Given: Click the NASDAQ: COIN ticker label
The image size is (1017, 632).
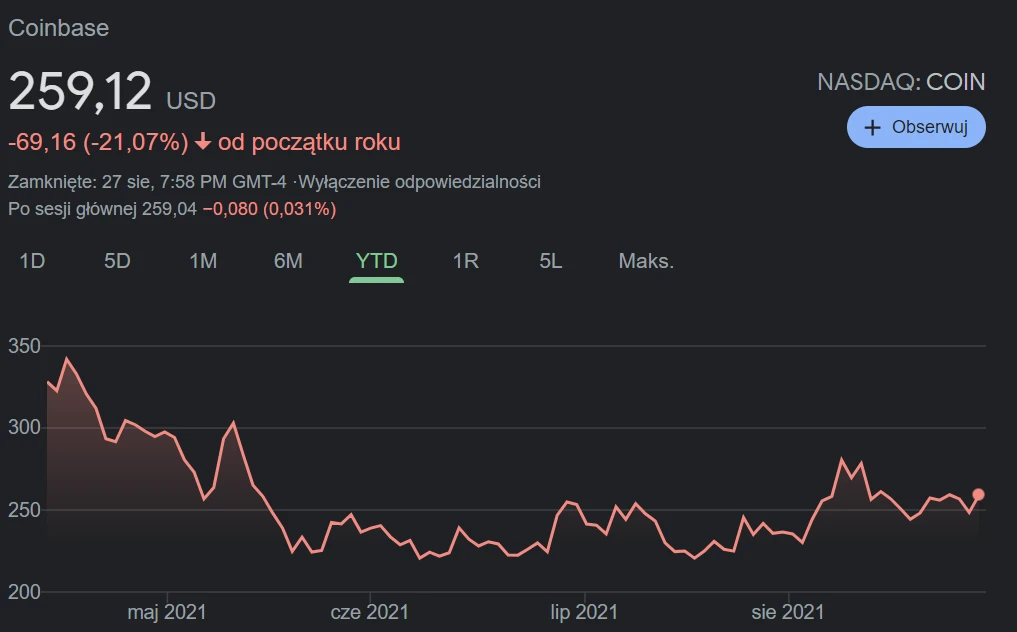Looking at the screenshot, I should (x=902, y=82).
